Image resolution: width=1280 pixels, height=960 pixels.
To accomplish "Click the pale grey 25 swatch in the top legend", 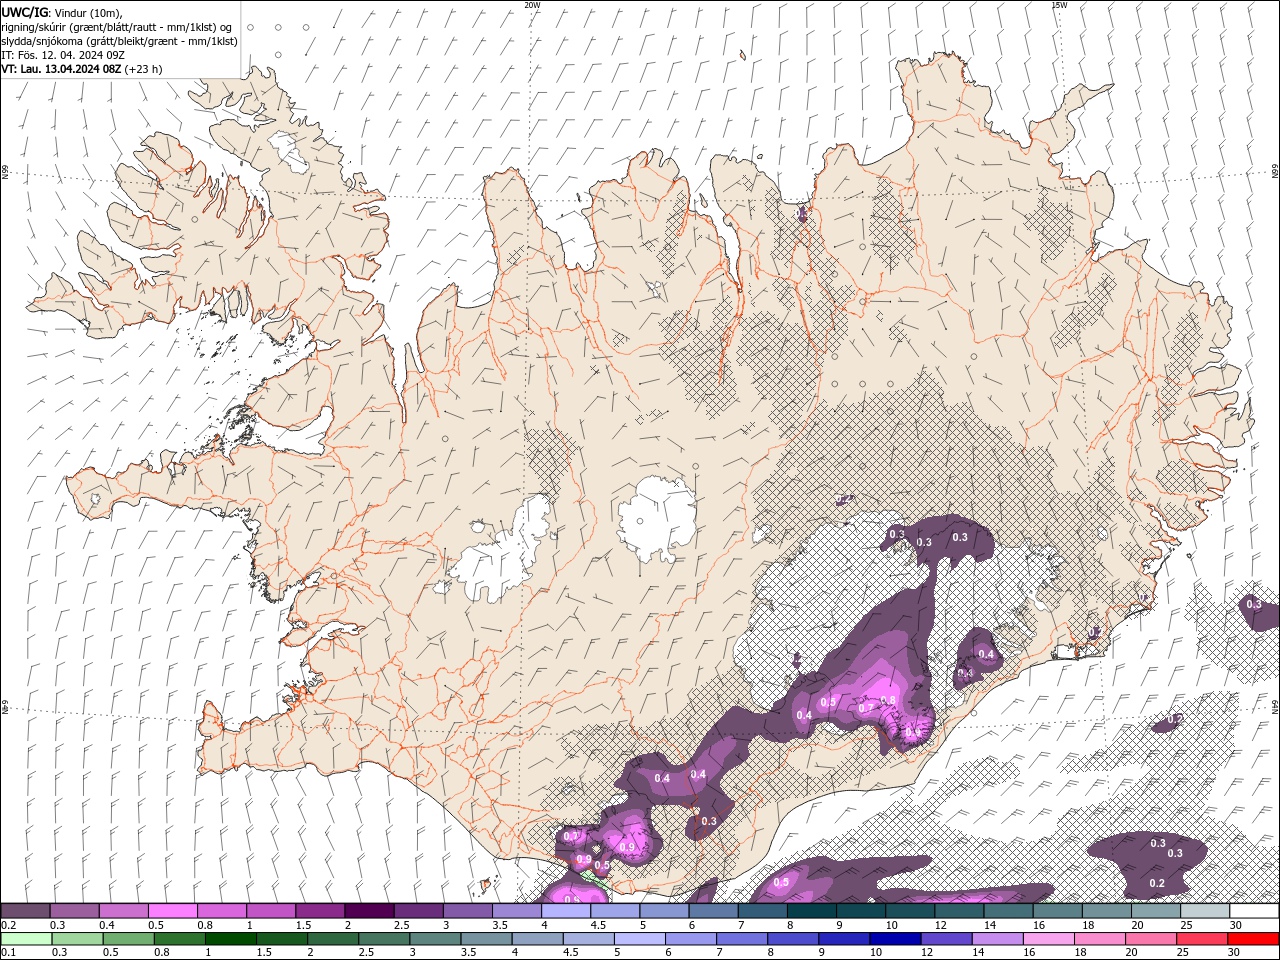I will click(x=1205, y=911).
